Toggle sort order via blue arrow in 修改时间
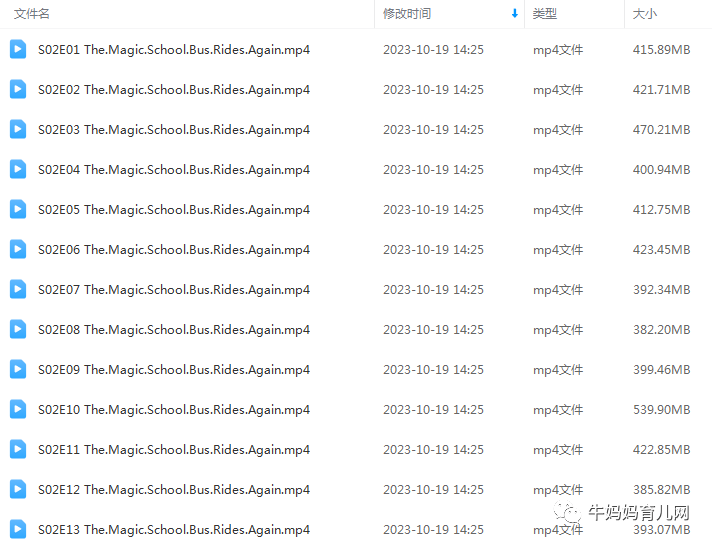Screen dimensions: 712x544 514,14
